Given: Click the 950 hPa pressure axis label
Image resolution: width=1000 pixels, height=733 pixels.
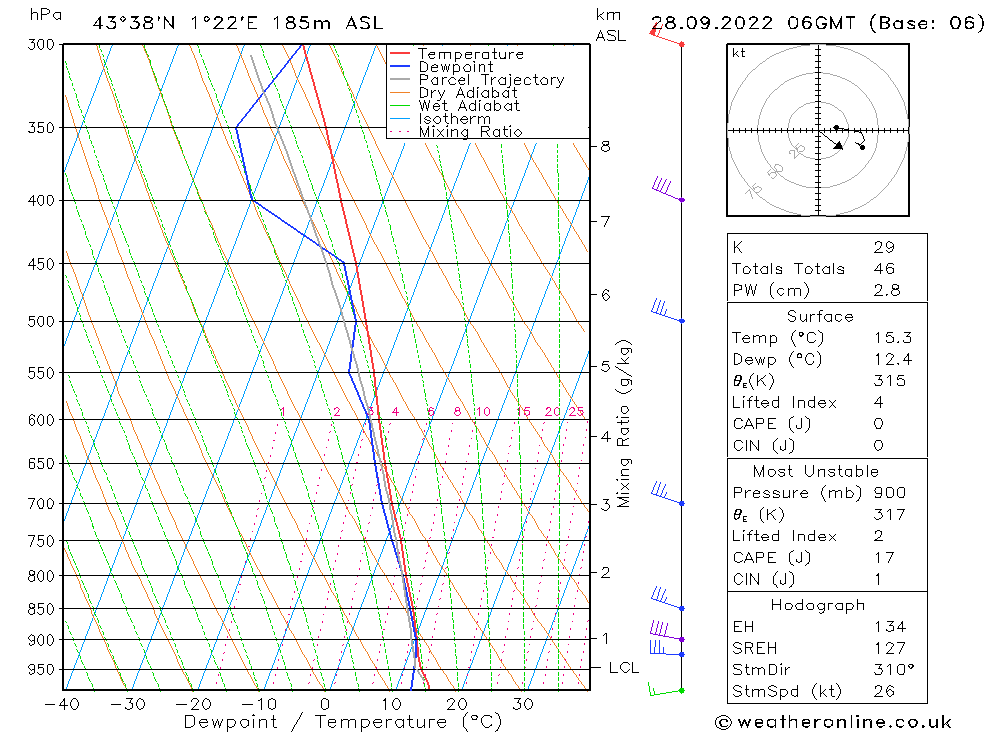Looking at the screenshot, I should click(x=41, y=670).
